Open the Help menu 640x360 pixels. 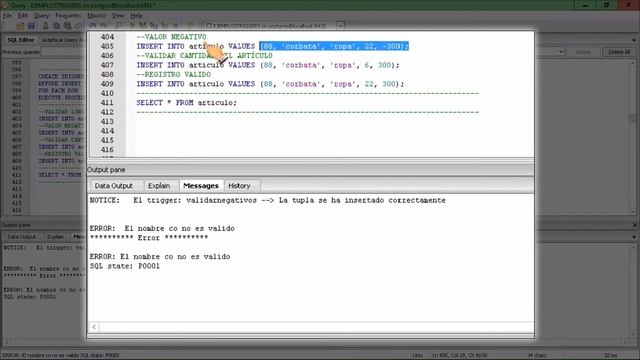point(136,16)
